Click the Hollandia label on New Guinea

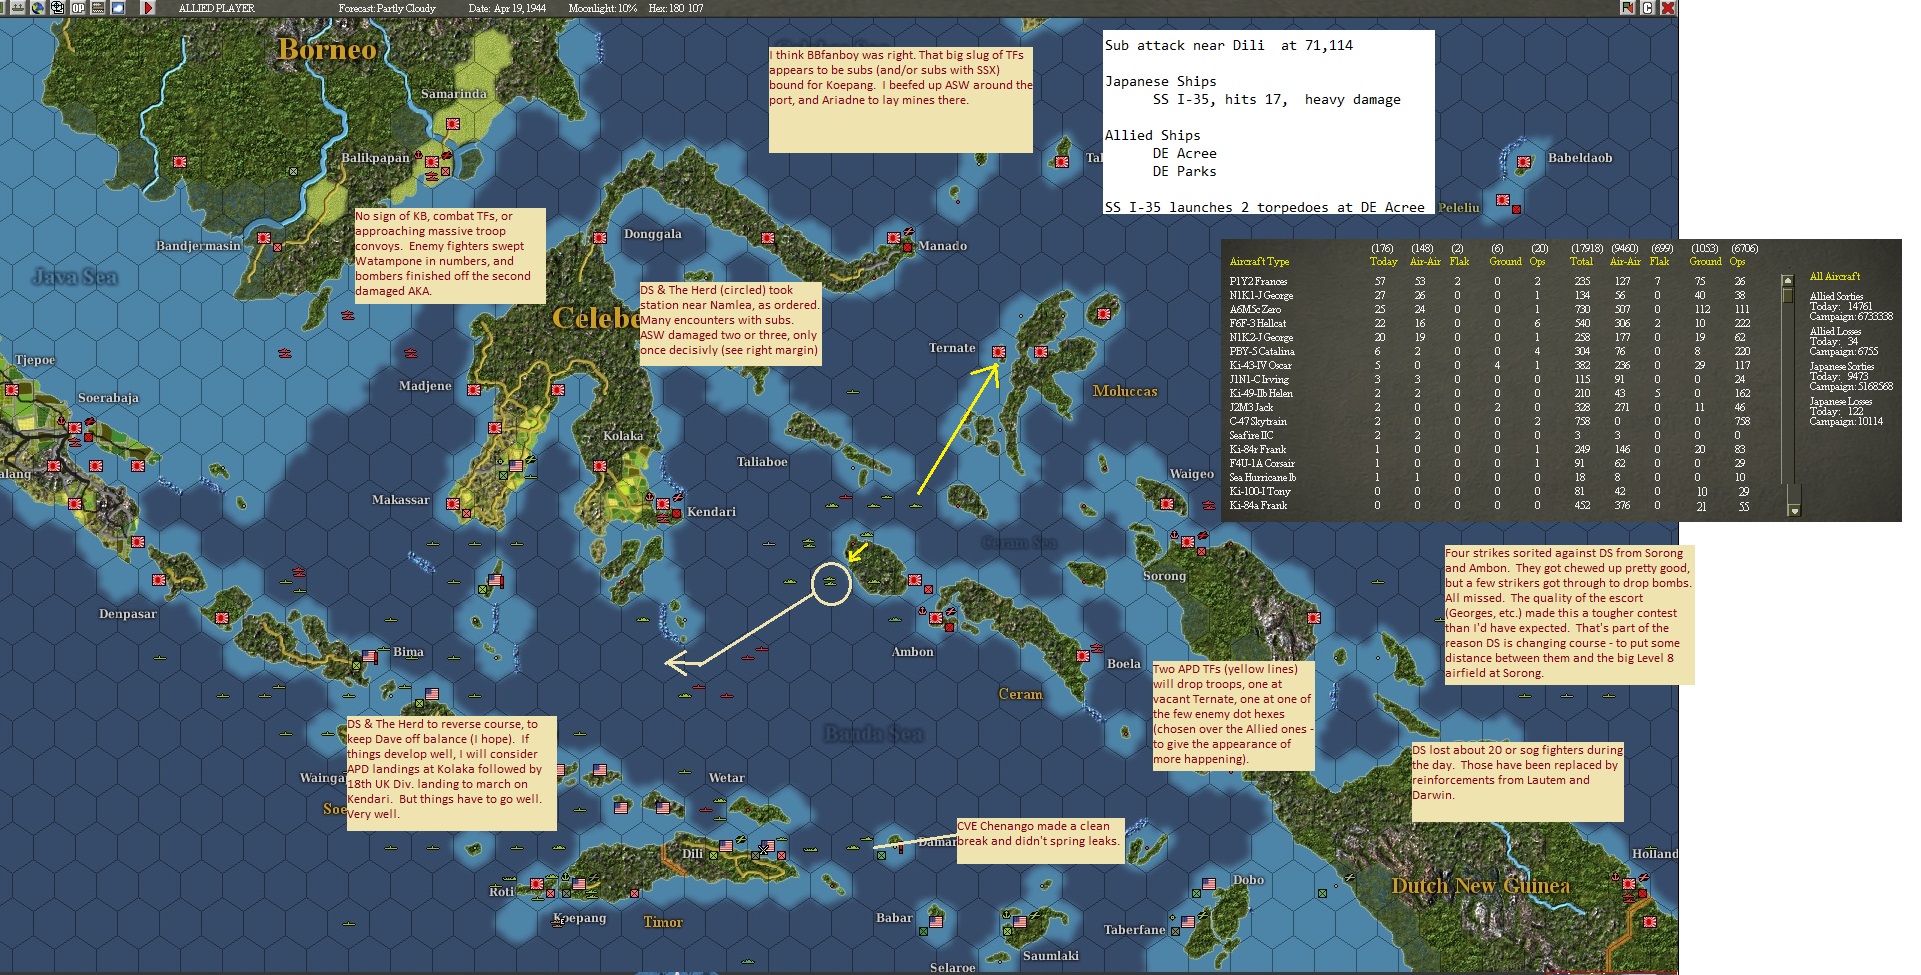[1655, 854]
